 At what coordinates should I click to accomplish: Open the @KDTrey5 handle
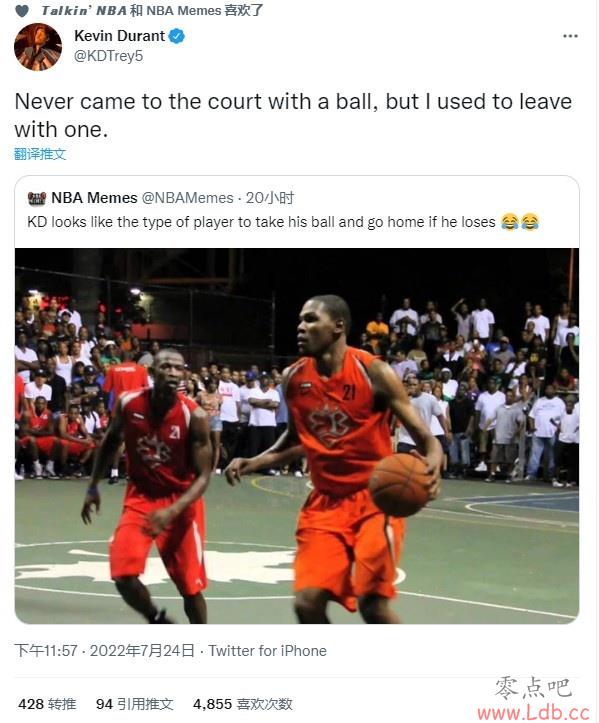coord(109,56)
